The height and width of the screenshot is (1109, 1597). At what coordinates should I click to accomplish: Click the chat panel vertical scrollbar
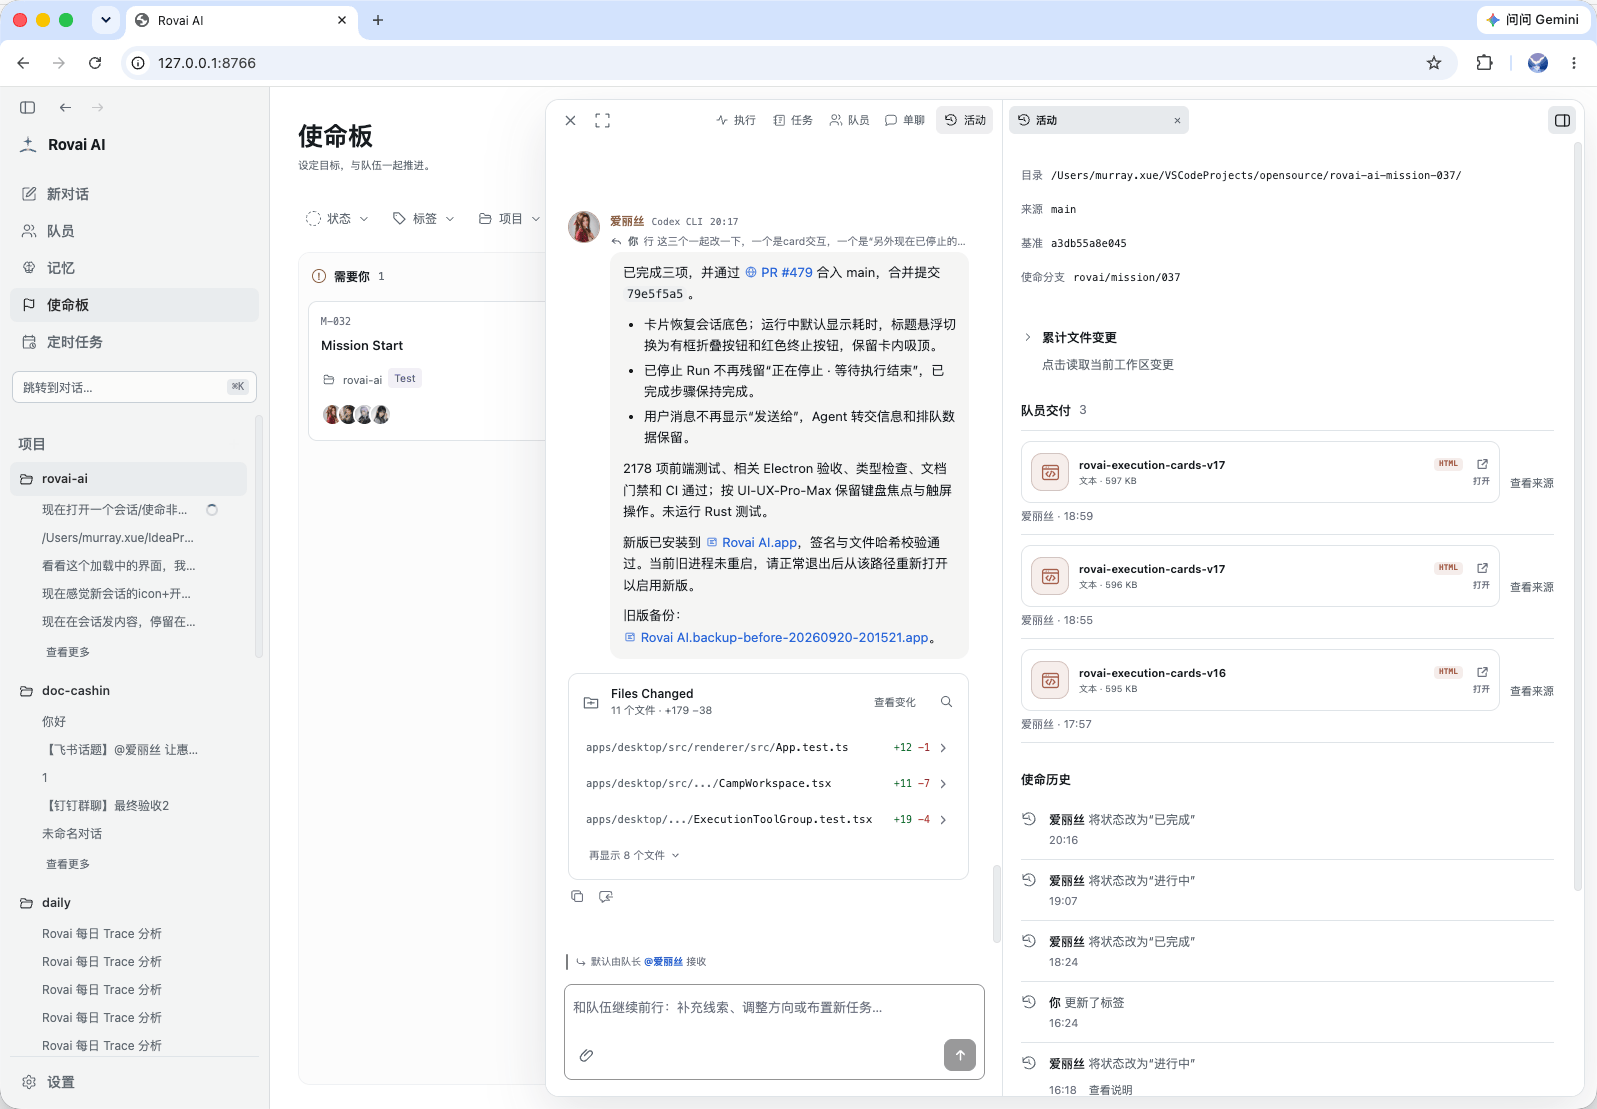click(x=996, y=904)
